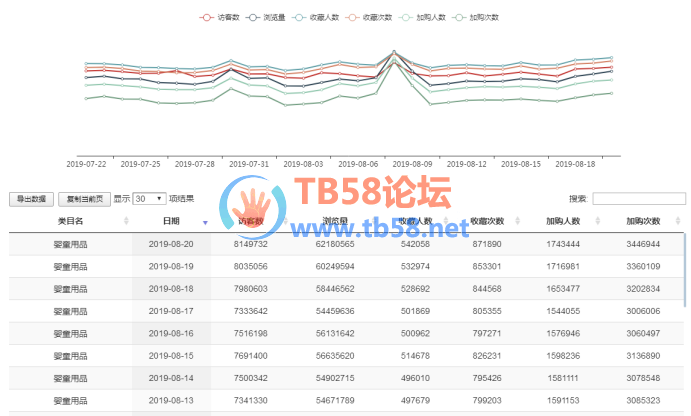Click the 2019-07-22 x-axis label
The height and width of the screenshot is (416, 691).
point(86,164)
